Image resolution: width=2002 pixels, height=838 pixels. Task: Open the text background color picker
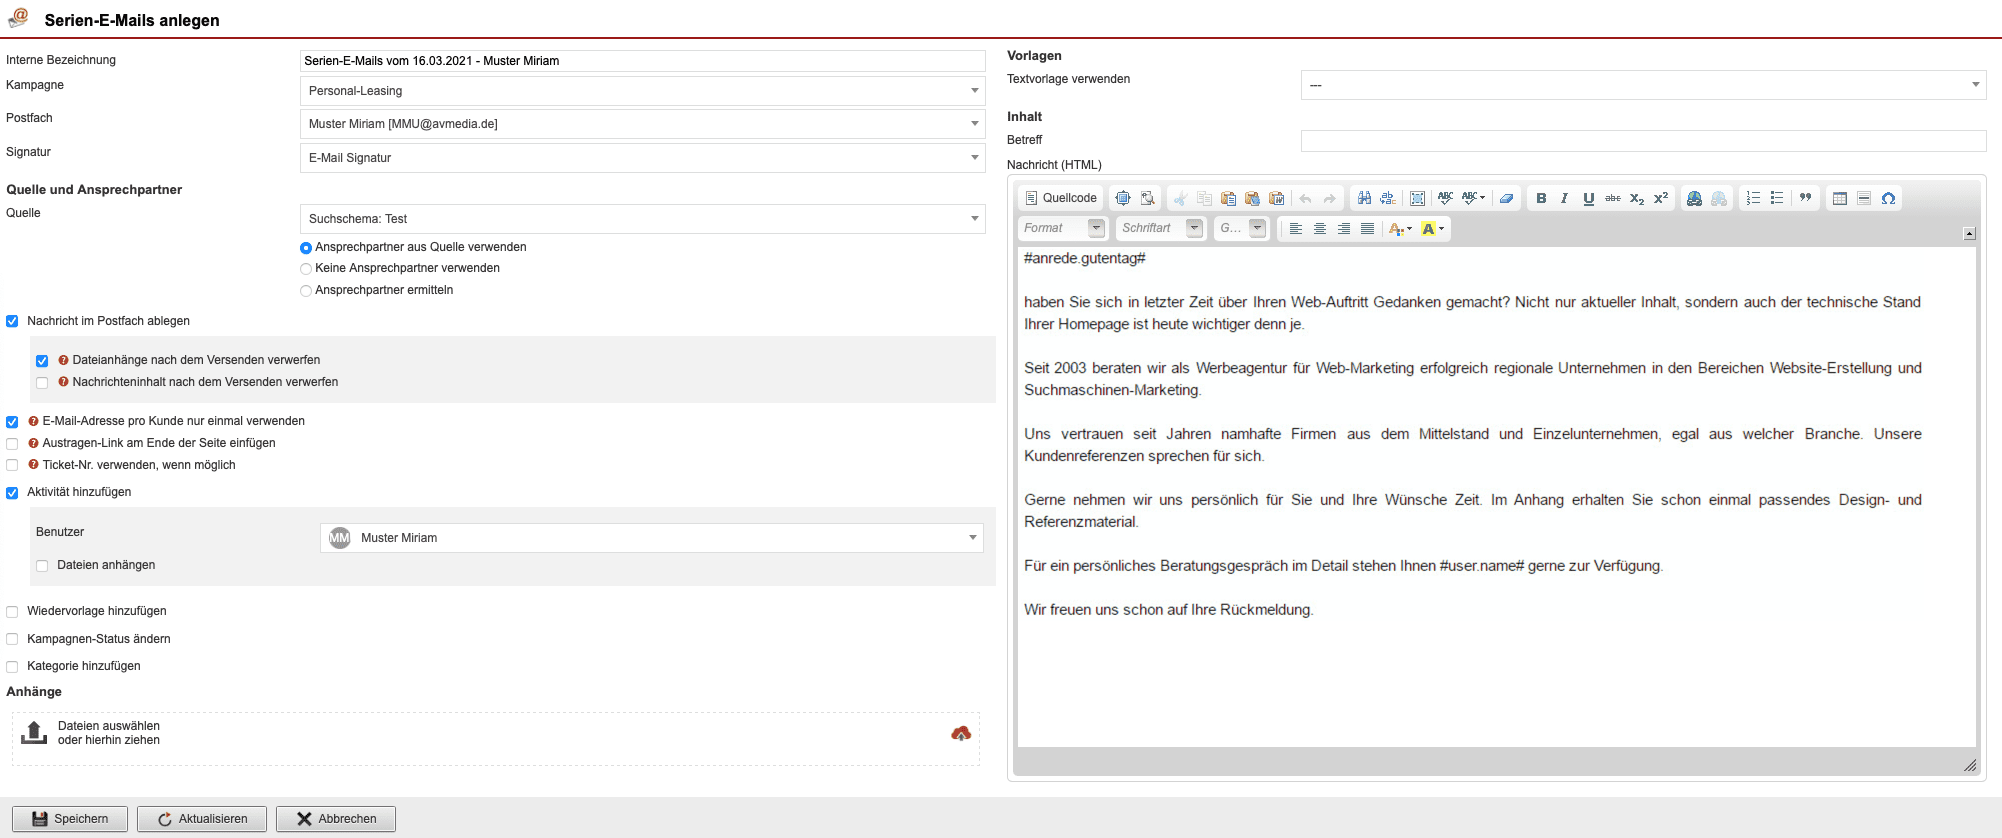click(1432, 229)
